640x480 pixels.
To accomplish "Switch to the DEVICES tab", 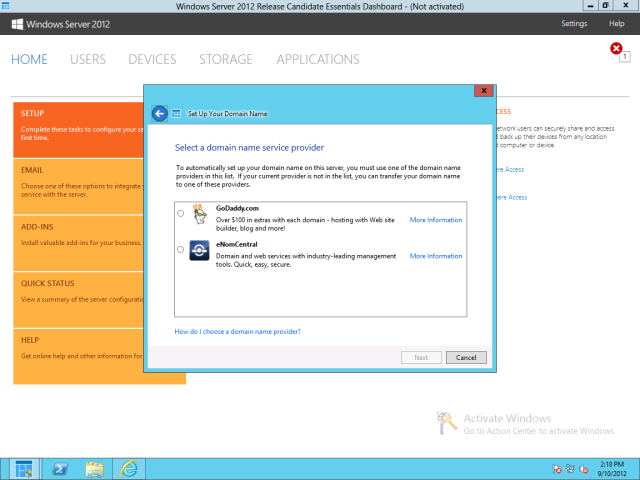I will click(x=152, y=60).
